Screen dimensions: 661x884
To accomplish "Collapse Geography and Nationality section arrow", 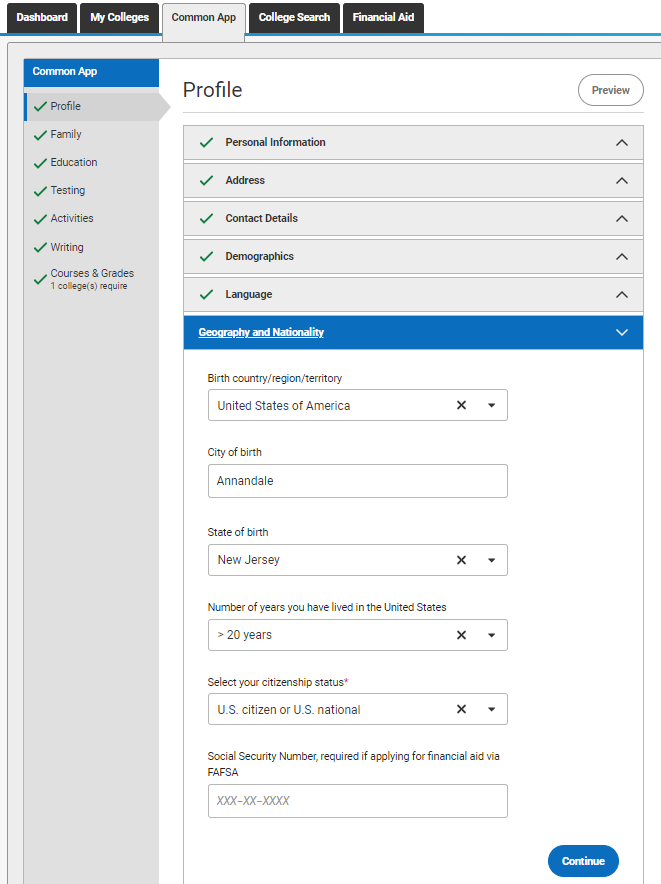I will point(622,332).
